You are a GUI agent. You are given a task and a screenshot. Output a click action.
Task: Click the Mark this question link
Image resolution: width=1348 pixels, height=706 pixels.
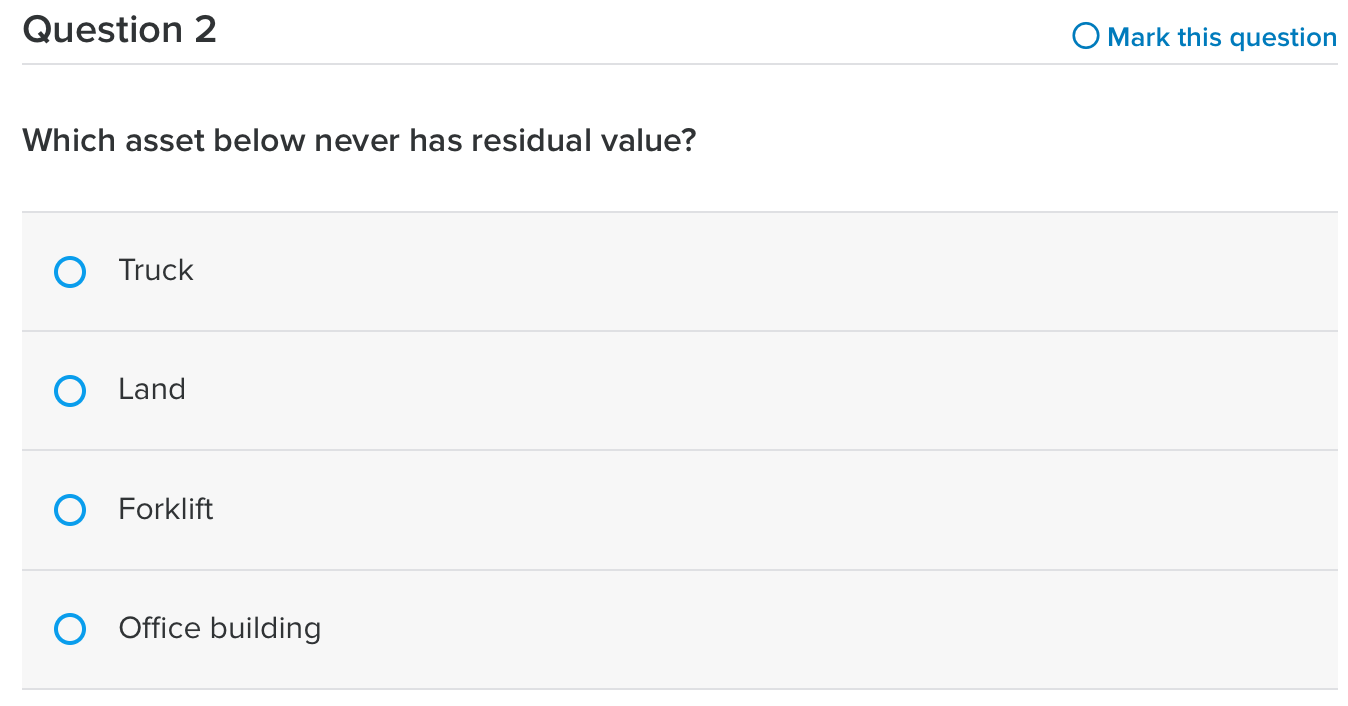click(x=1222, y=37)
